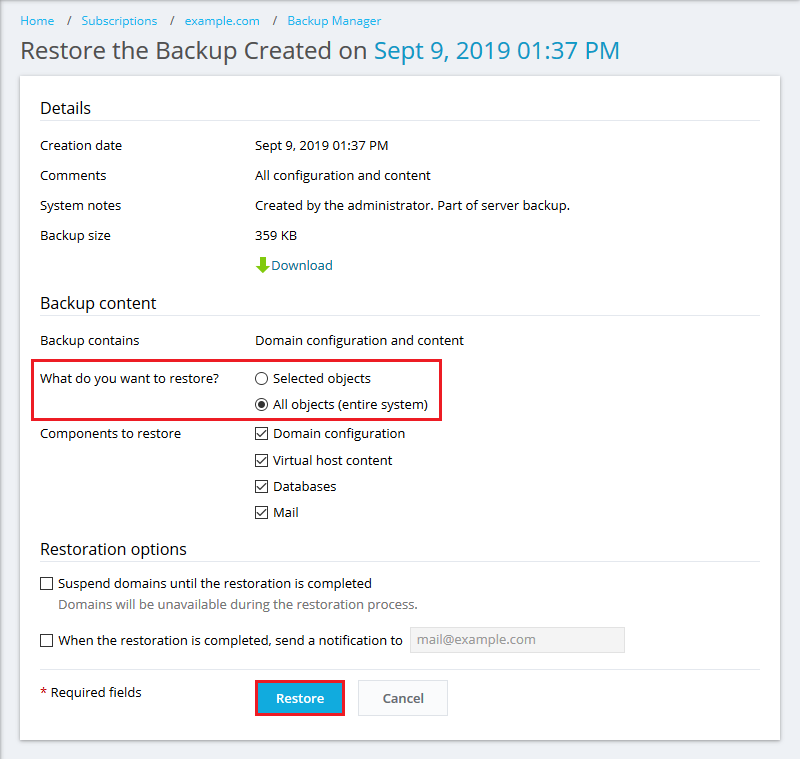Image resolution: width=800 pixels, height=759 pixels.
Task: Navigate to example.com breadcrumb
Action: (222, 21)
